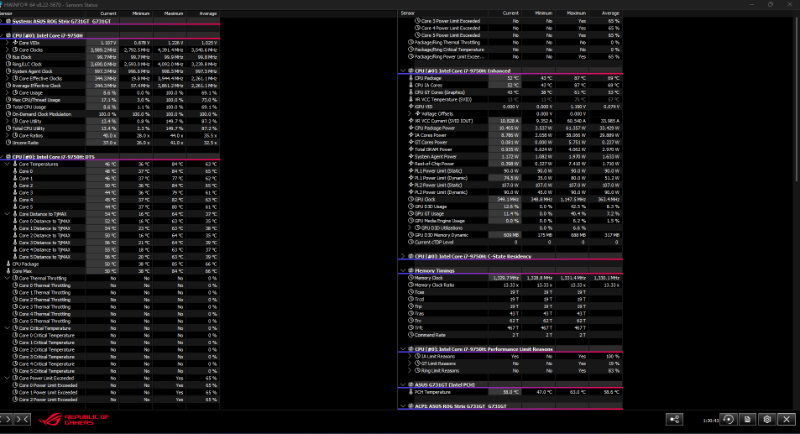Click the thermometer icon next to PCH Temperature
Image resolution: width=800 pixels, height=434 pixels.
pyautogui.click(x=411, y=392)
